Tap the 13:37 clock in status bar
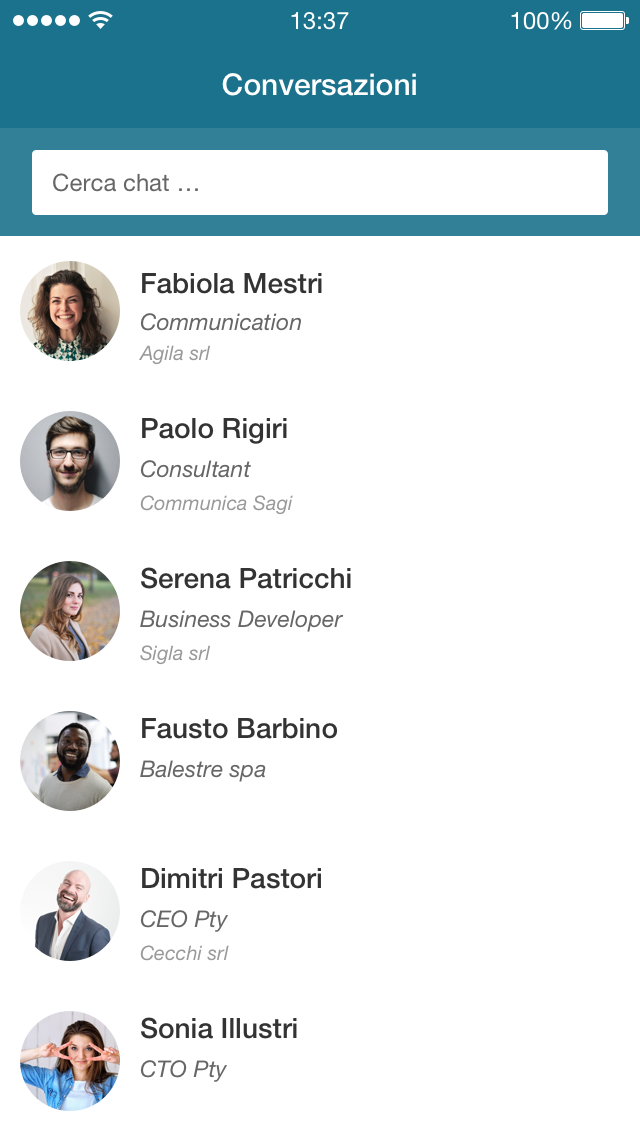The image size is (640, 1136). click(319, 21)
